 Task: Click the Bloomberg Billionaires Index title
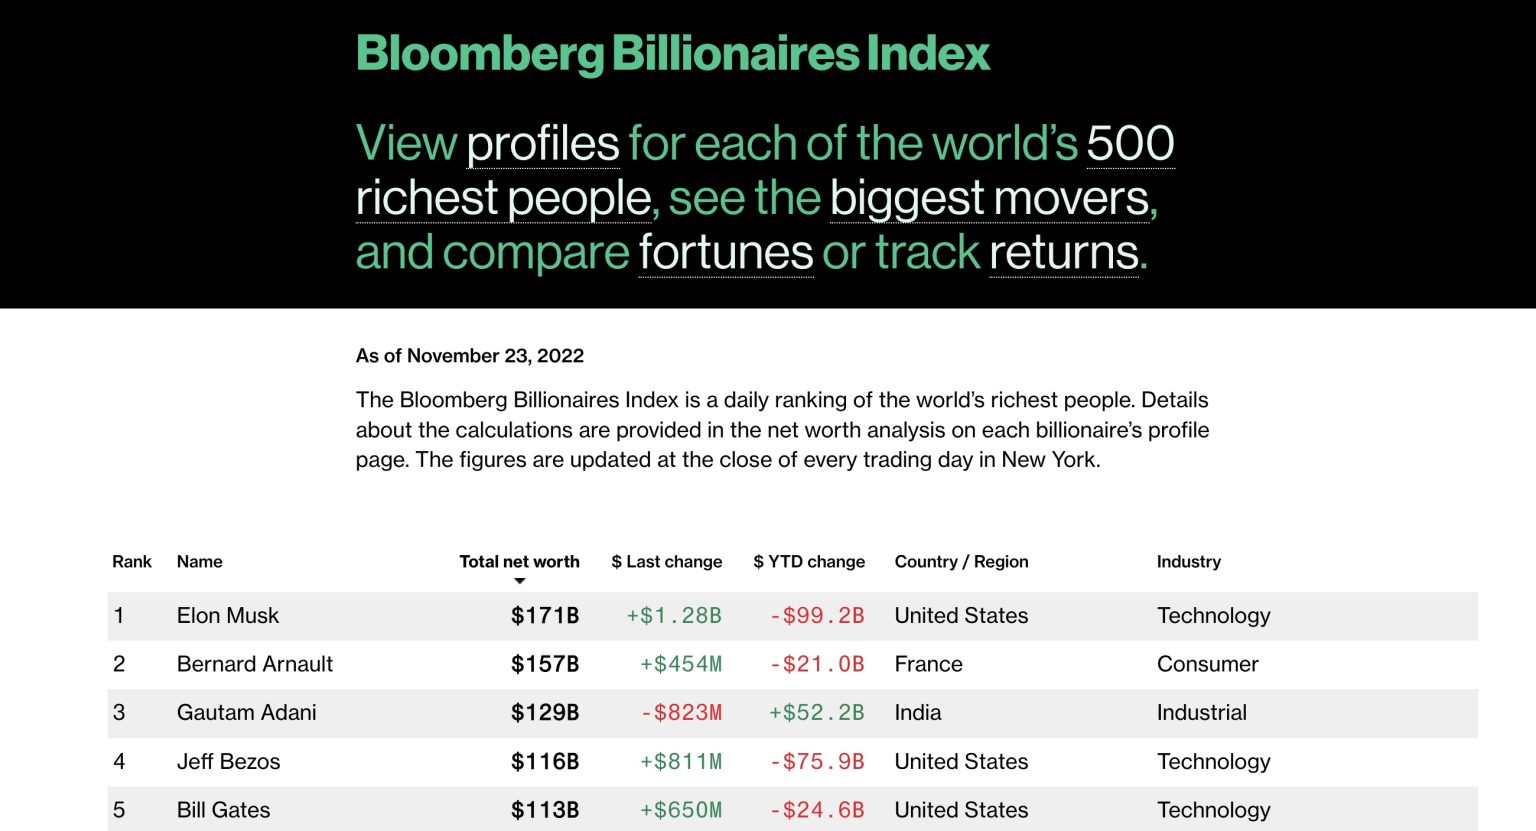coord(673,54)
